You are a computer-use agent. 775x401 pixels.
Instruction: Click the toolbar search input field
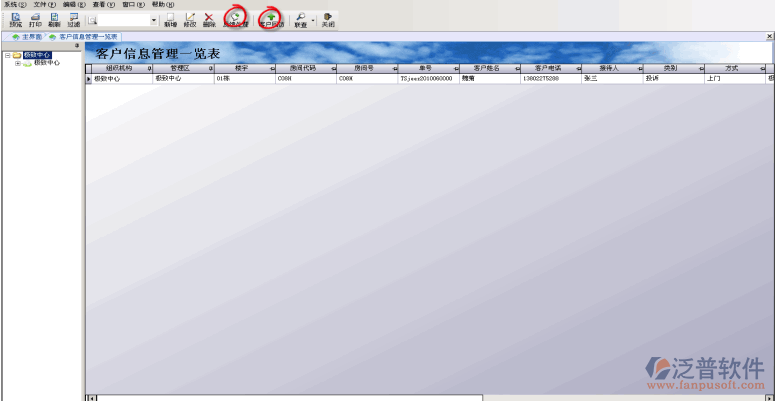[x=123, y=20]
